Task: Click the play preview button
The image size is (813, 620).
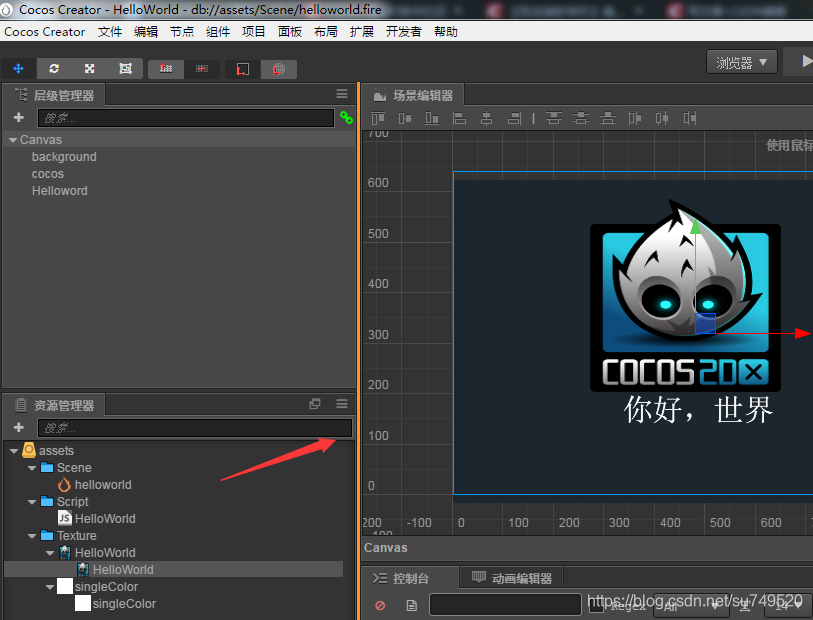Action: pos(804,61)
